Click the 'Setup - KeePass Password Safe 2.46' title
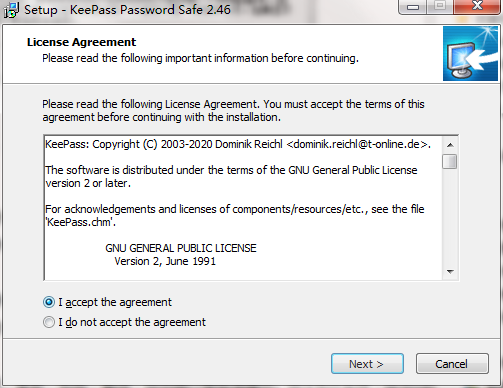Image resolution: width=503 pixels, height=388 pixels. [127, 10]
